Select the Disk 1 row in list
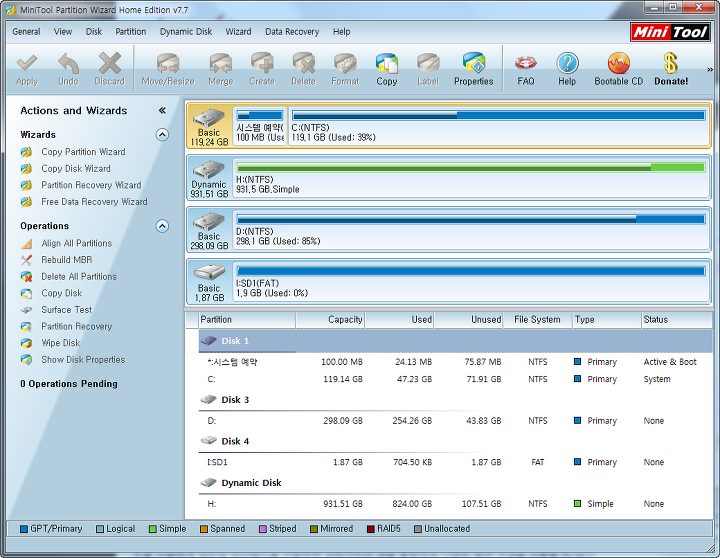 [455, 341]
